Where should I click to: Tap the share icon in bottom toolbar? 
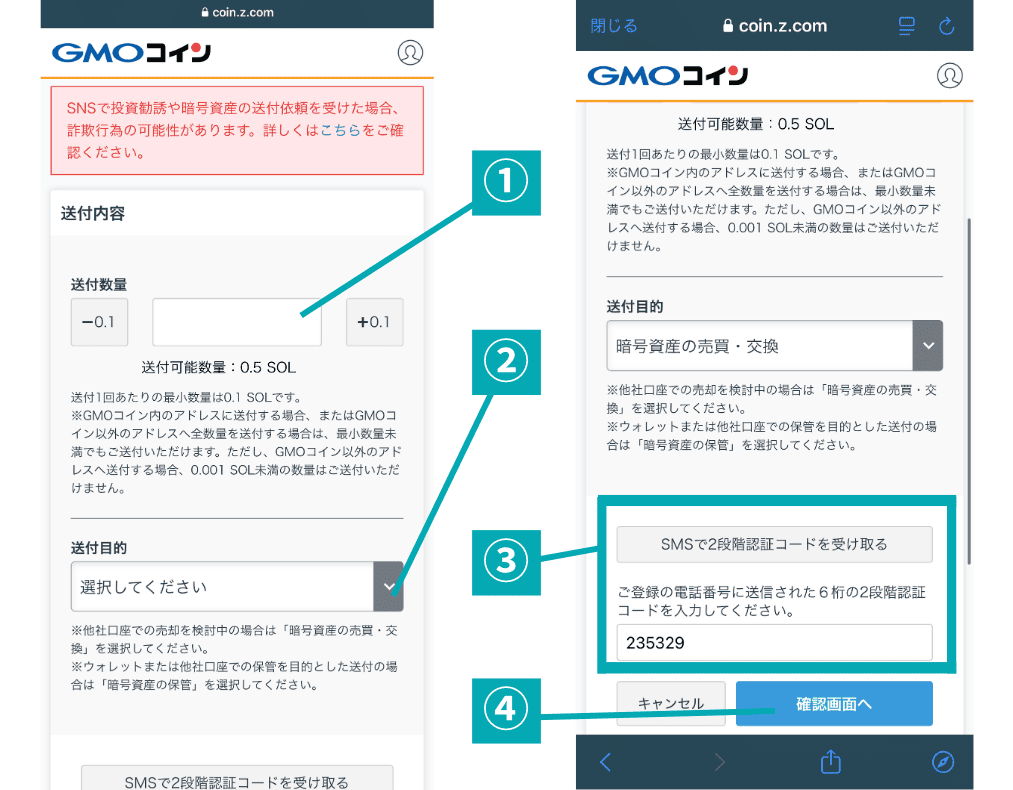(830, 762)
